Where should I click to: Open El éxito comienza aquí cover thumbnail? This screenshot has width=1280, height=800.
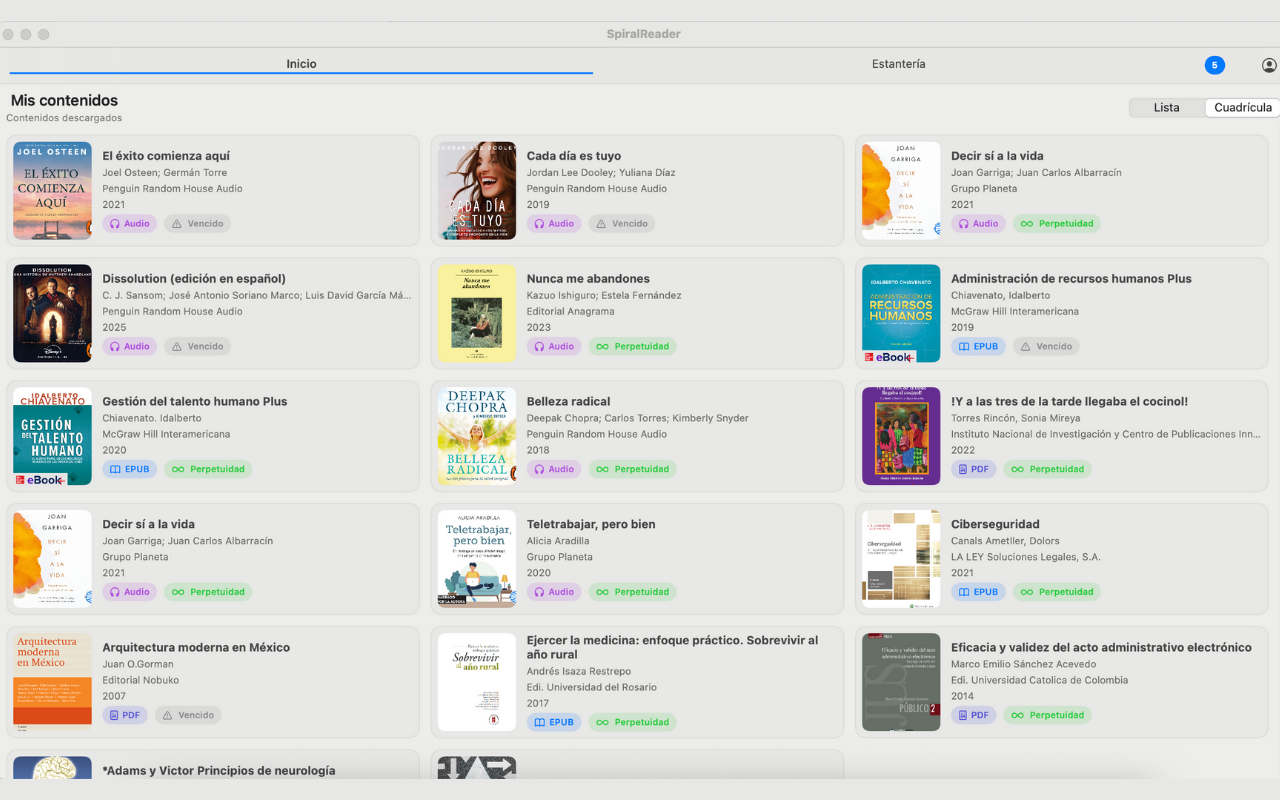52,190
